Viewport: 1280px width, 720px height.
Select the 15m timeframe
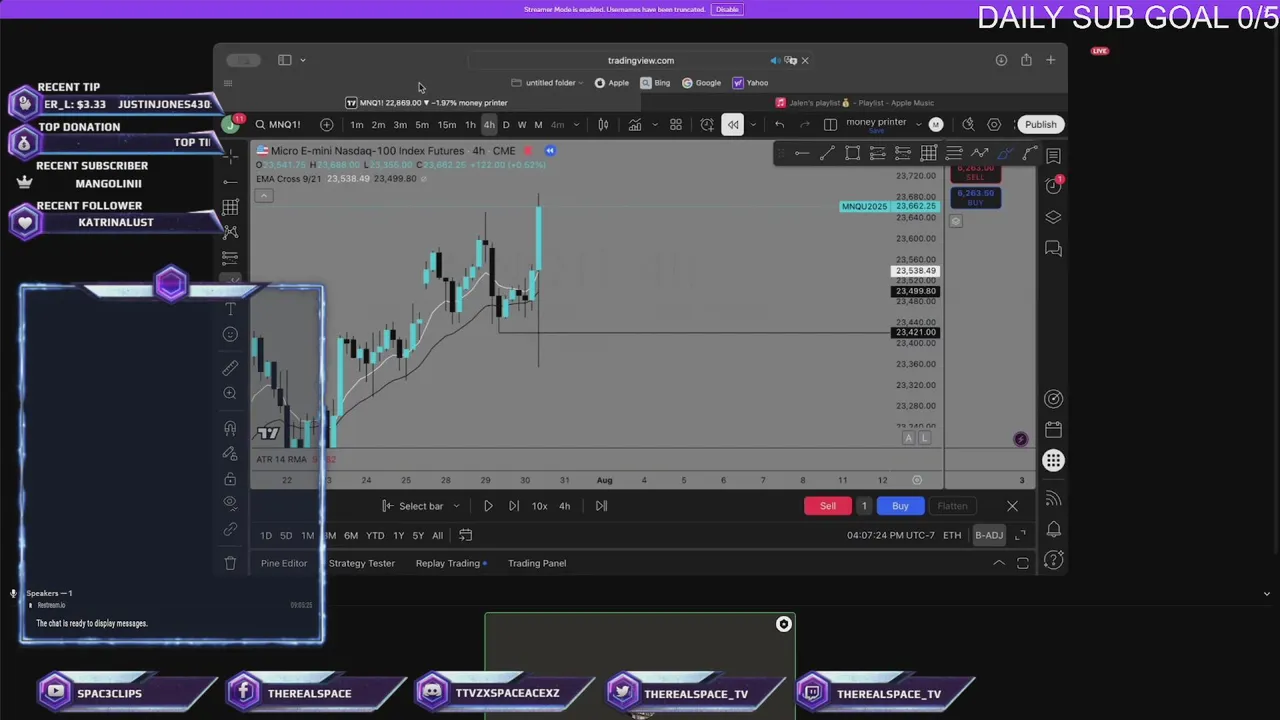tap(446, 125)
